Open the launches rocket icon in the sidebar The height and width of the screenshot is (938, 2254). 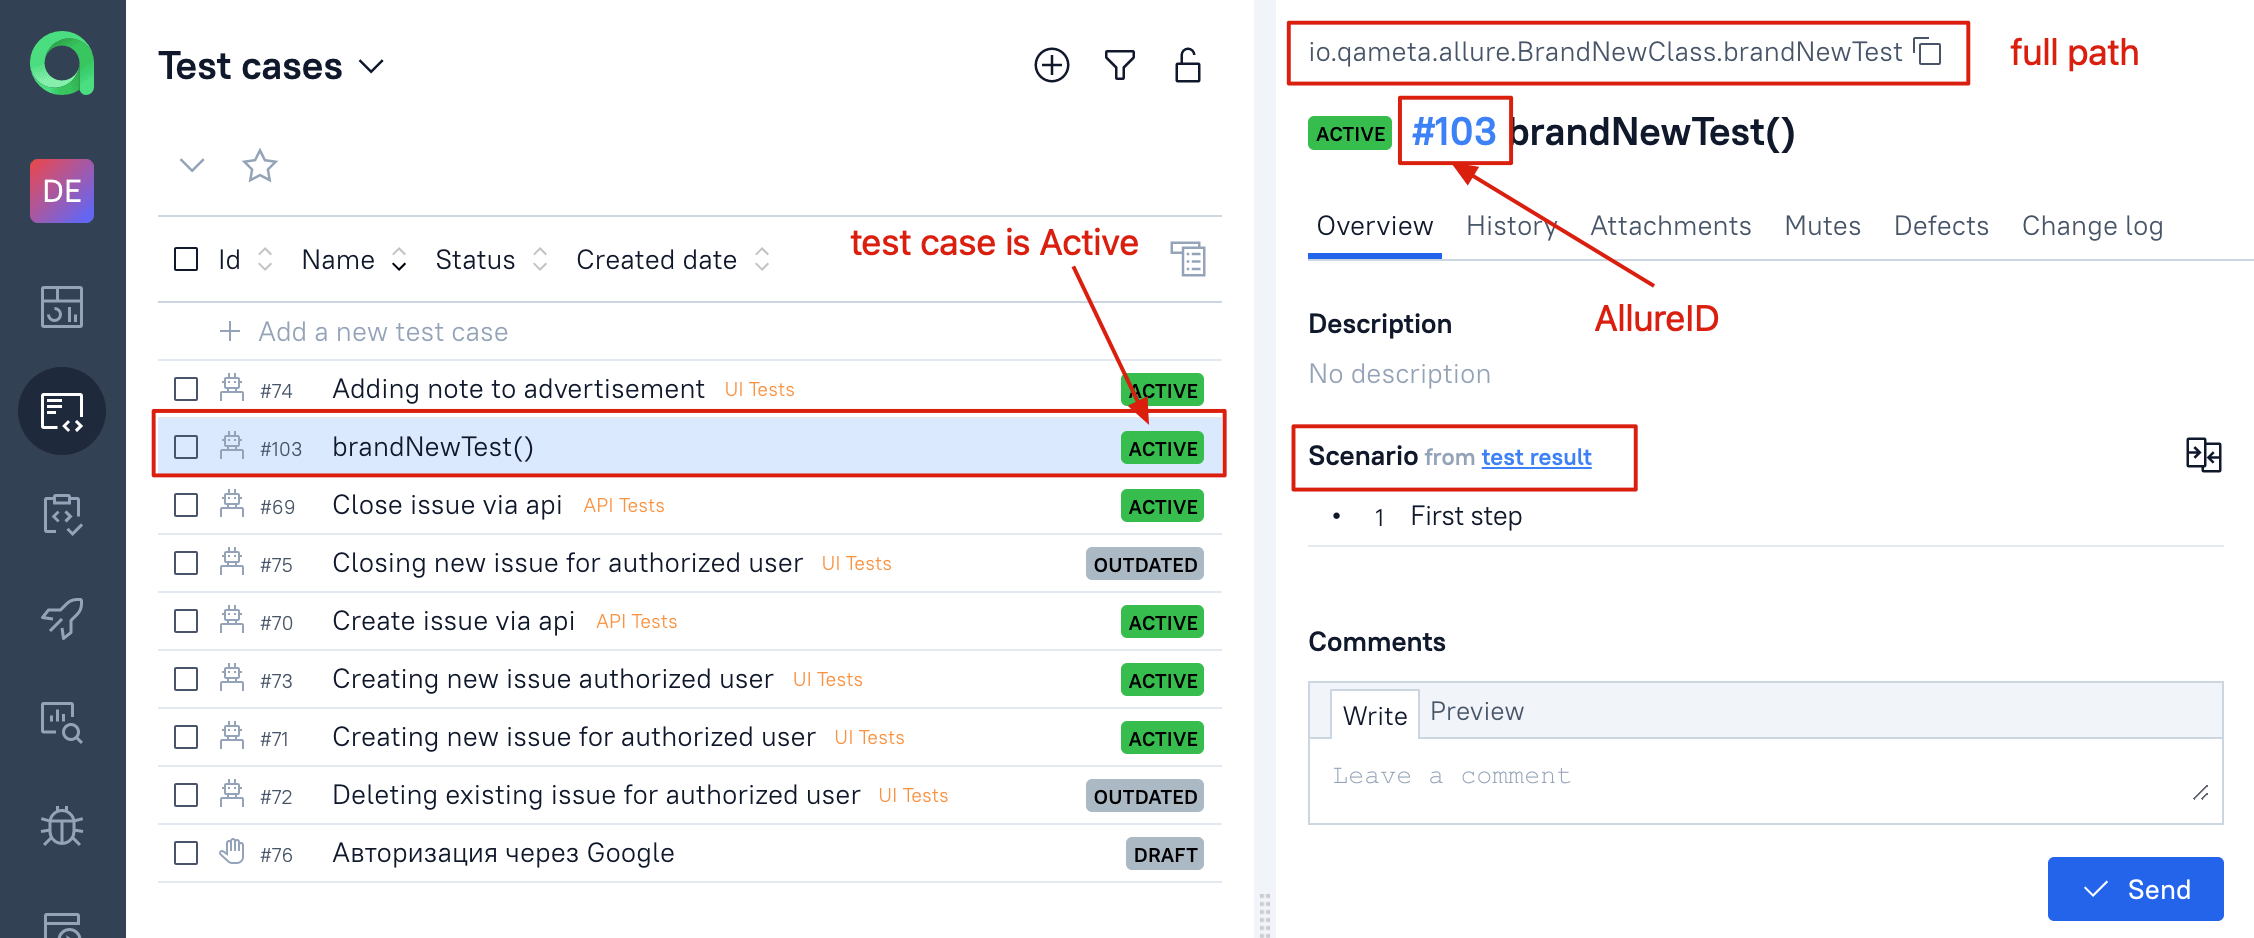pos(62,618)
